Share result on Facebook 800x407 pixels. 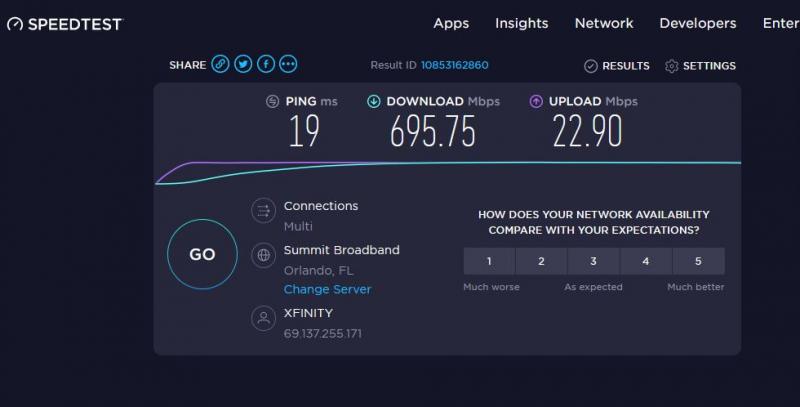click(x=266, y=64)
